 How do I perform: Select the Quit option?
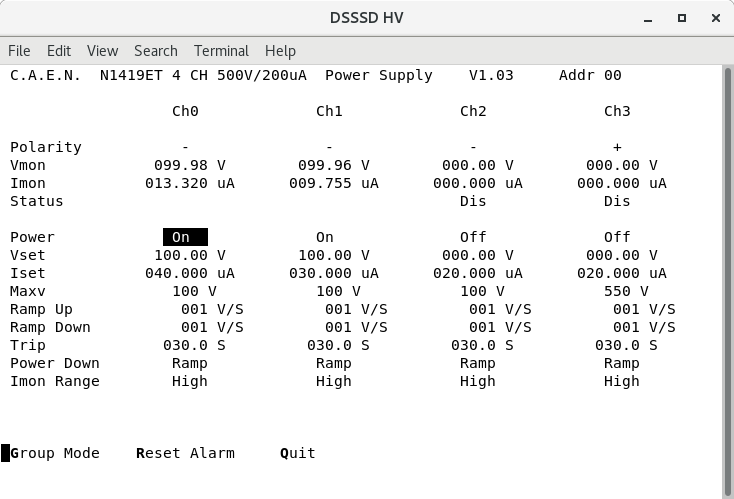[x=298, y=453]
